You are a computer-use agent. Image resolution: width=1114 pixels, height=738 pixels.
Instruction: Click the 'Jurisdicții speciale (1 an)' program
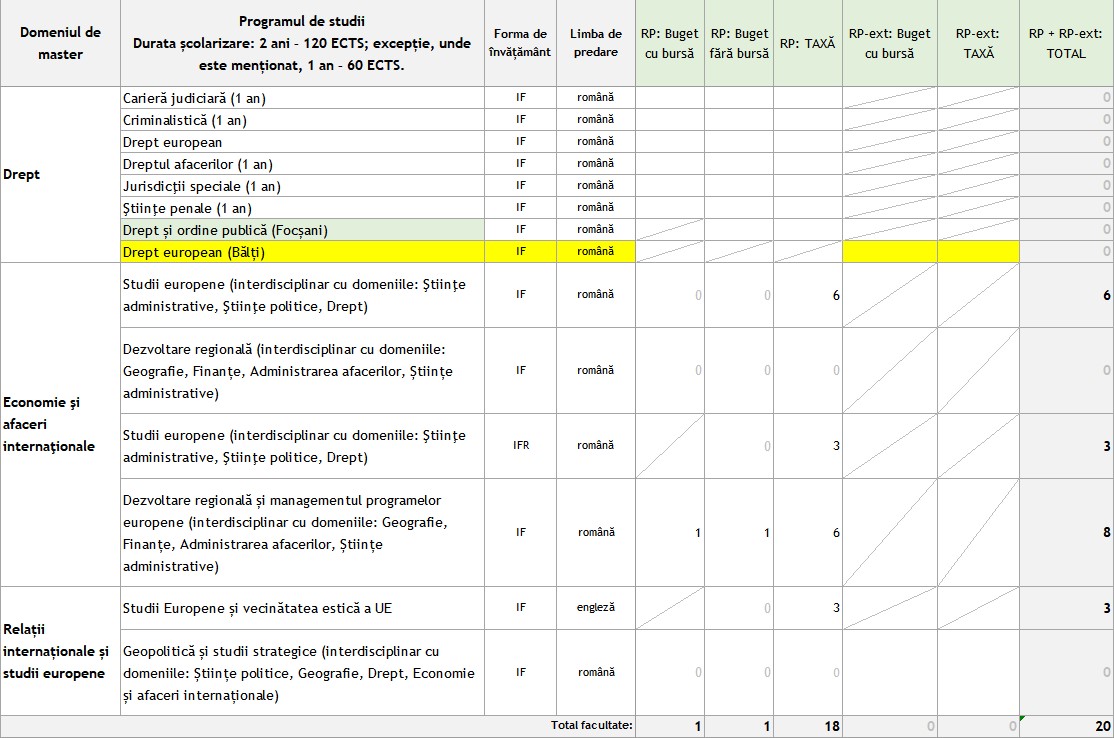[303, 186]
